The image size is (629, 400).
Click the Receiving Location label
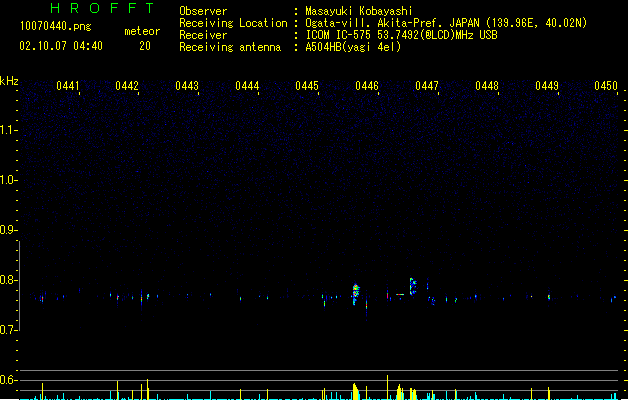[233, 23]
